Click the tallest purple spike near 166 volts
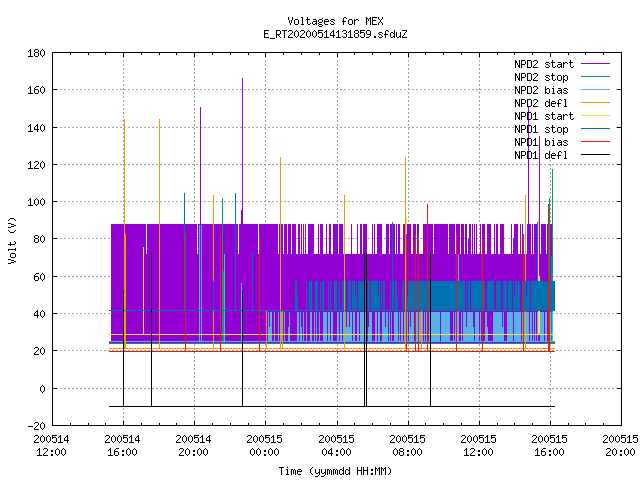The image size is (640, 480). point(242,151)
